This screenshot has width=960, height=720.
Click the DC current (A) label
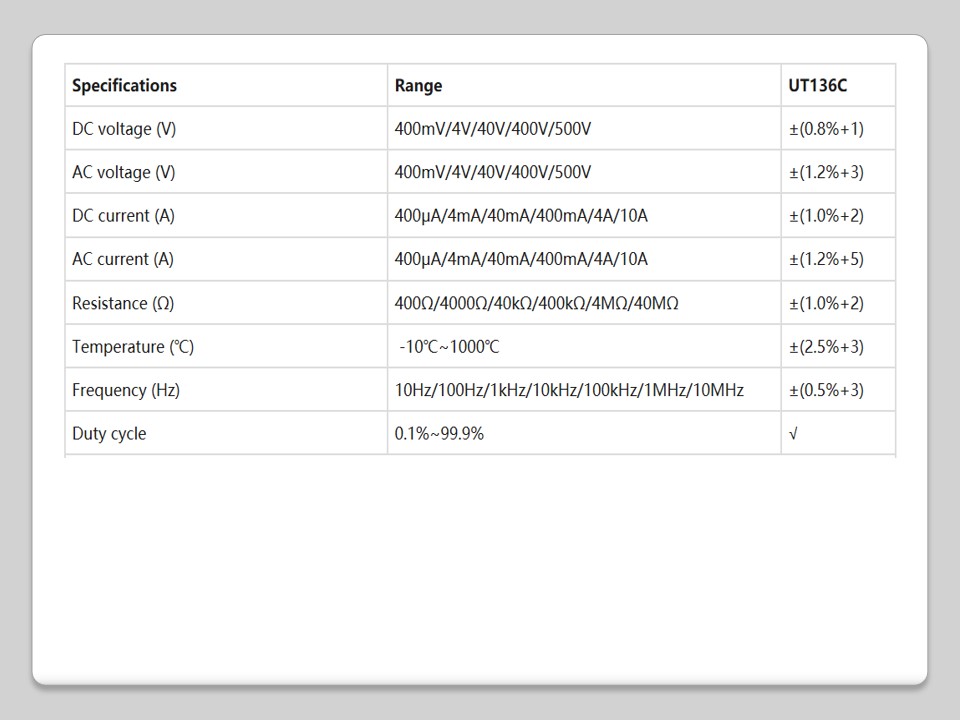click(123, 216)
